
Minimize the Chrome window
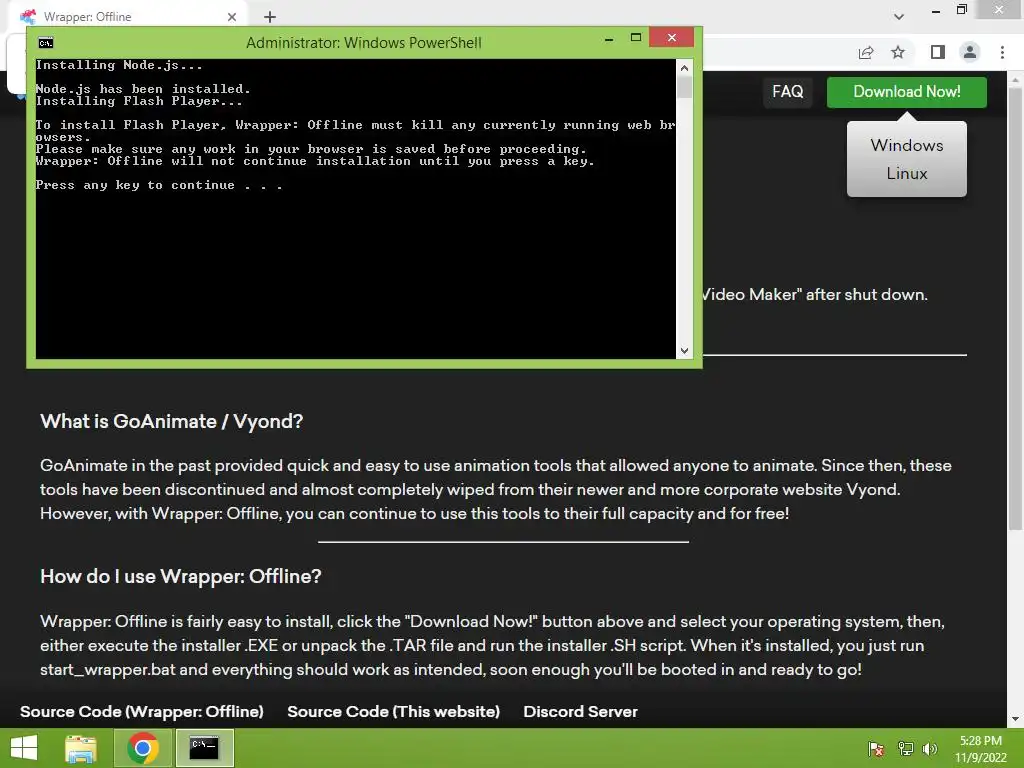click(x=936, y=10)
